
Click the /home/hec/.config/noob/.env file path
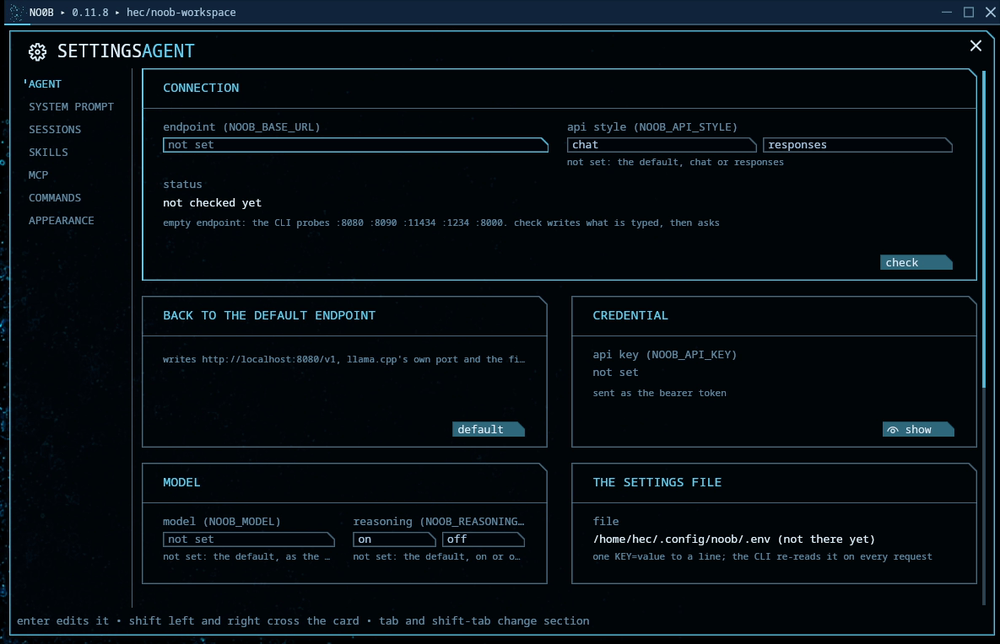click(733, 539)
